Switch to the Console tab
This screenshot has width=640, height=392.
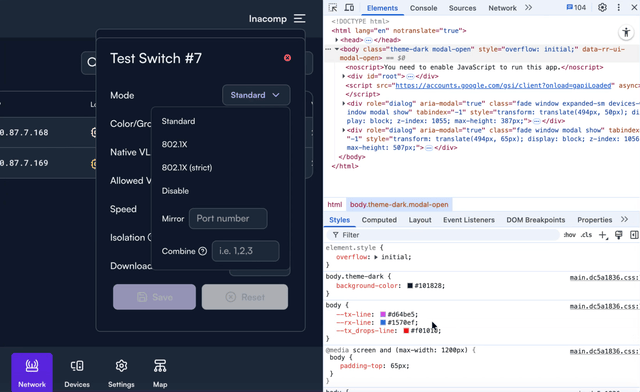(x=423, y=8)
